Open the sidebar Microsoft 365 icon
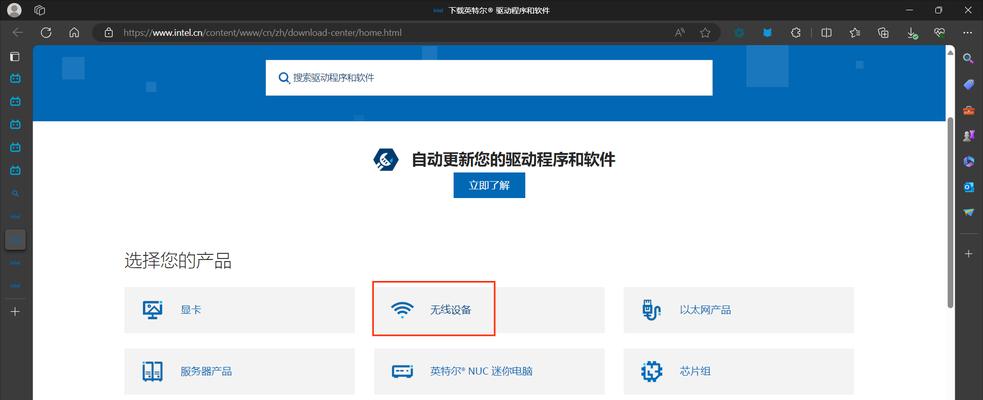Screen dimensions: 983x400 coord(968,161)
